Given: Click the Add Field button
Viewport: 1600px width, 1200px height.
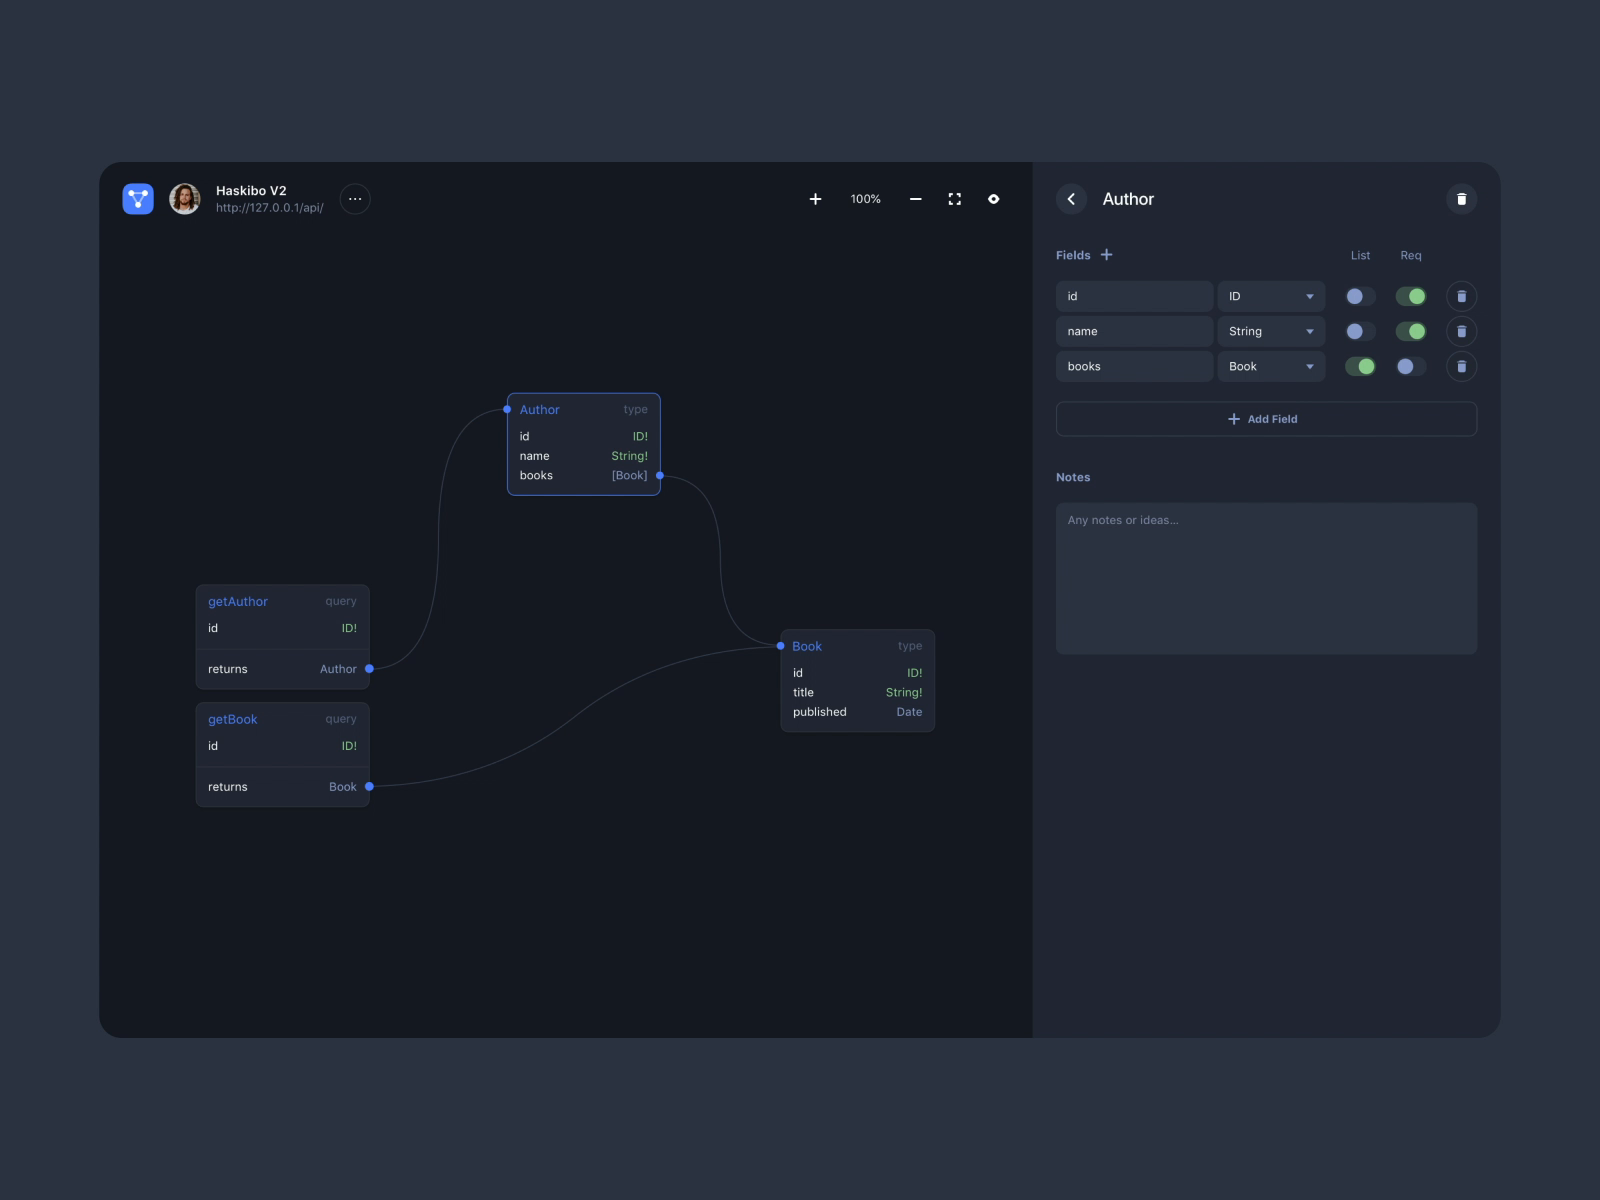Looking at the screenshot, I should 1265,419.
